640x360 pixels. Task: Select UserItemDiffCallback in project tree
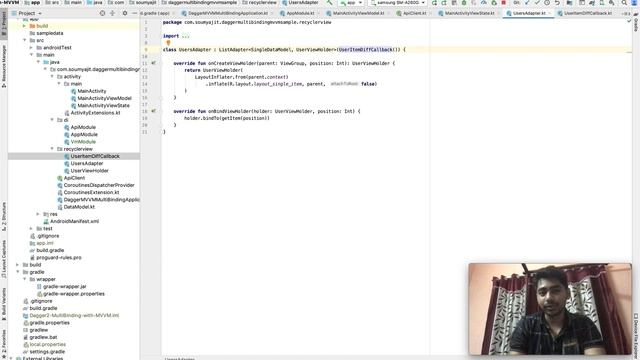tap(95, 156)
